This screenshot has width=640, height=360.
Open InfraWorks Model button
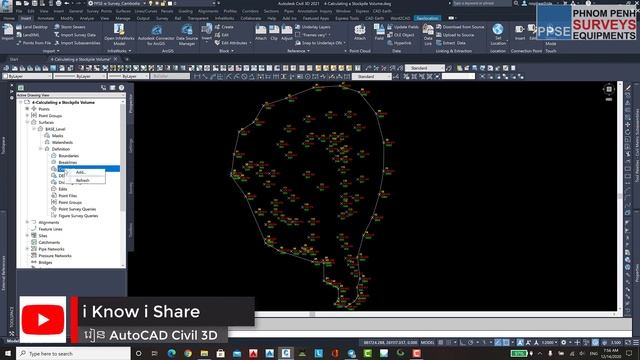(119, 34)
